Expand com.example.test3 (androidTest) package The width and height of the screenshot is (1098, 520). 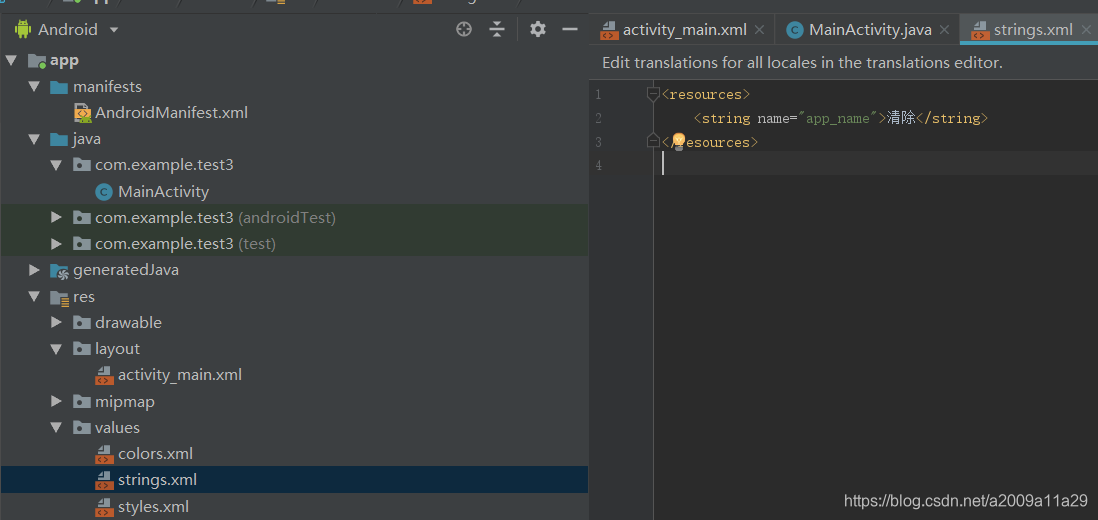(x=57, y=218)
